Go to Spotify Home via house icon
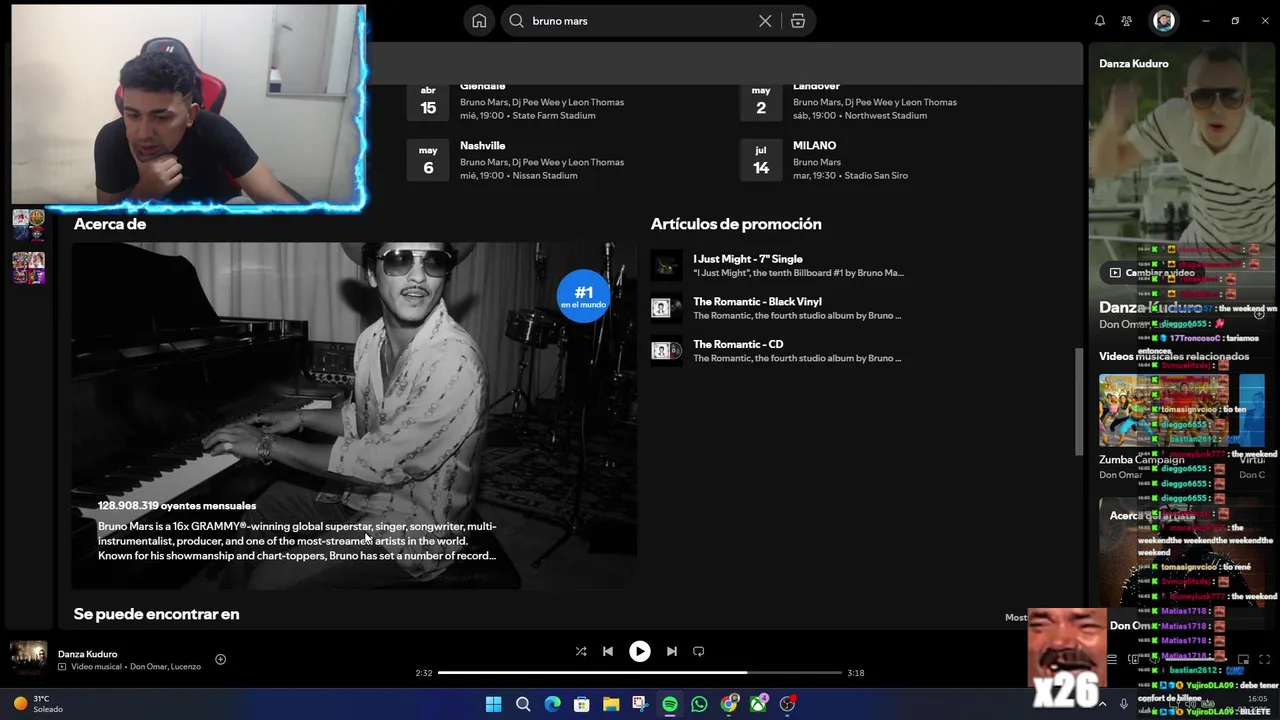The height and width of the screenshot is (720, 1280). (x=479, y=21)
